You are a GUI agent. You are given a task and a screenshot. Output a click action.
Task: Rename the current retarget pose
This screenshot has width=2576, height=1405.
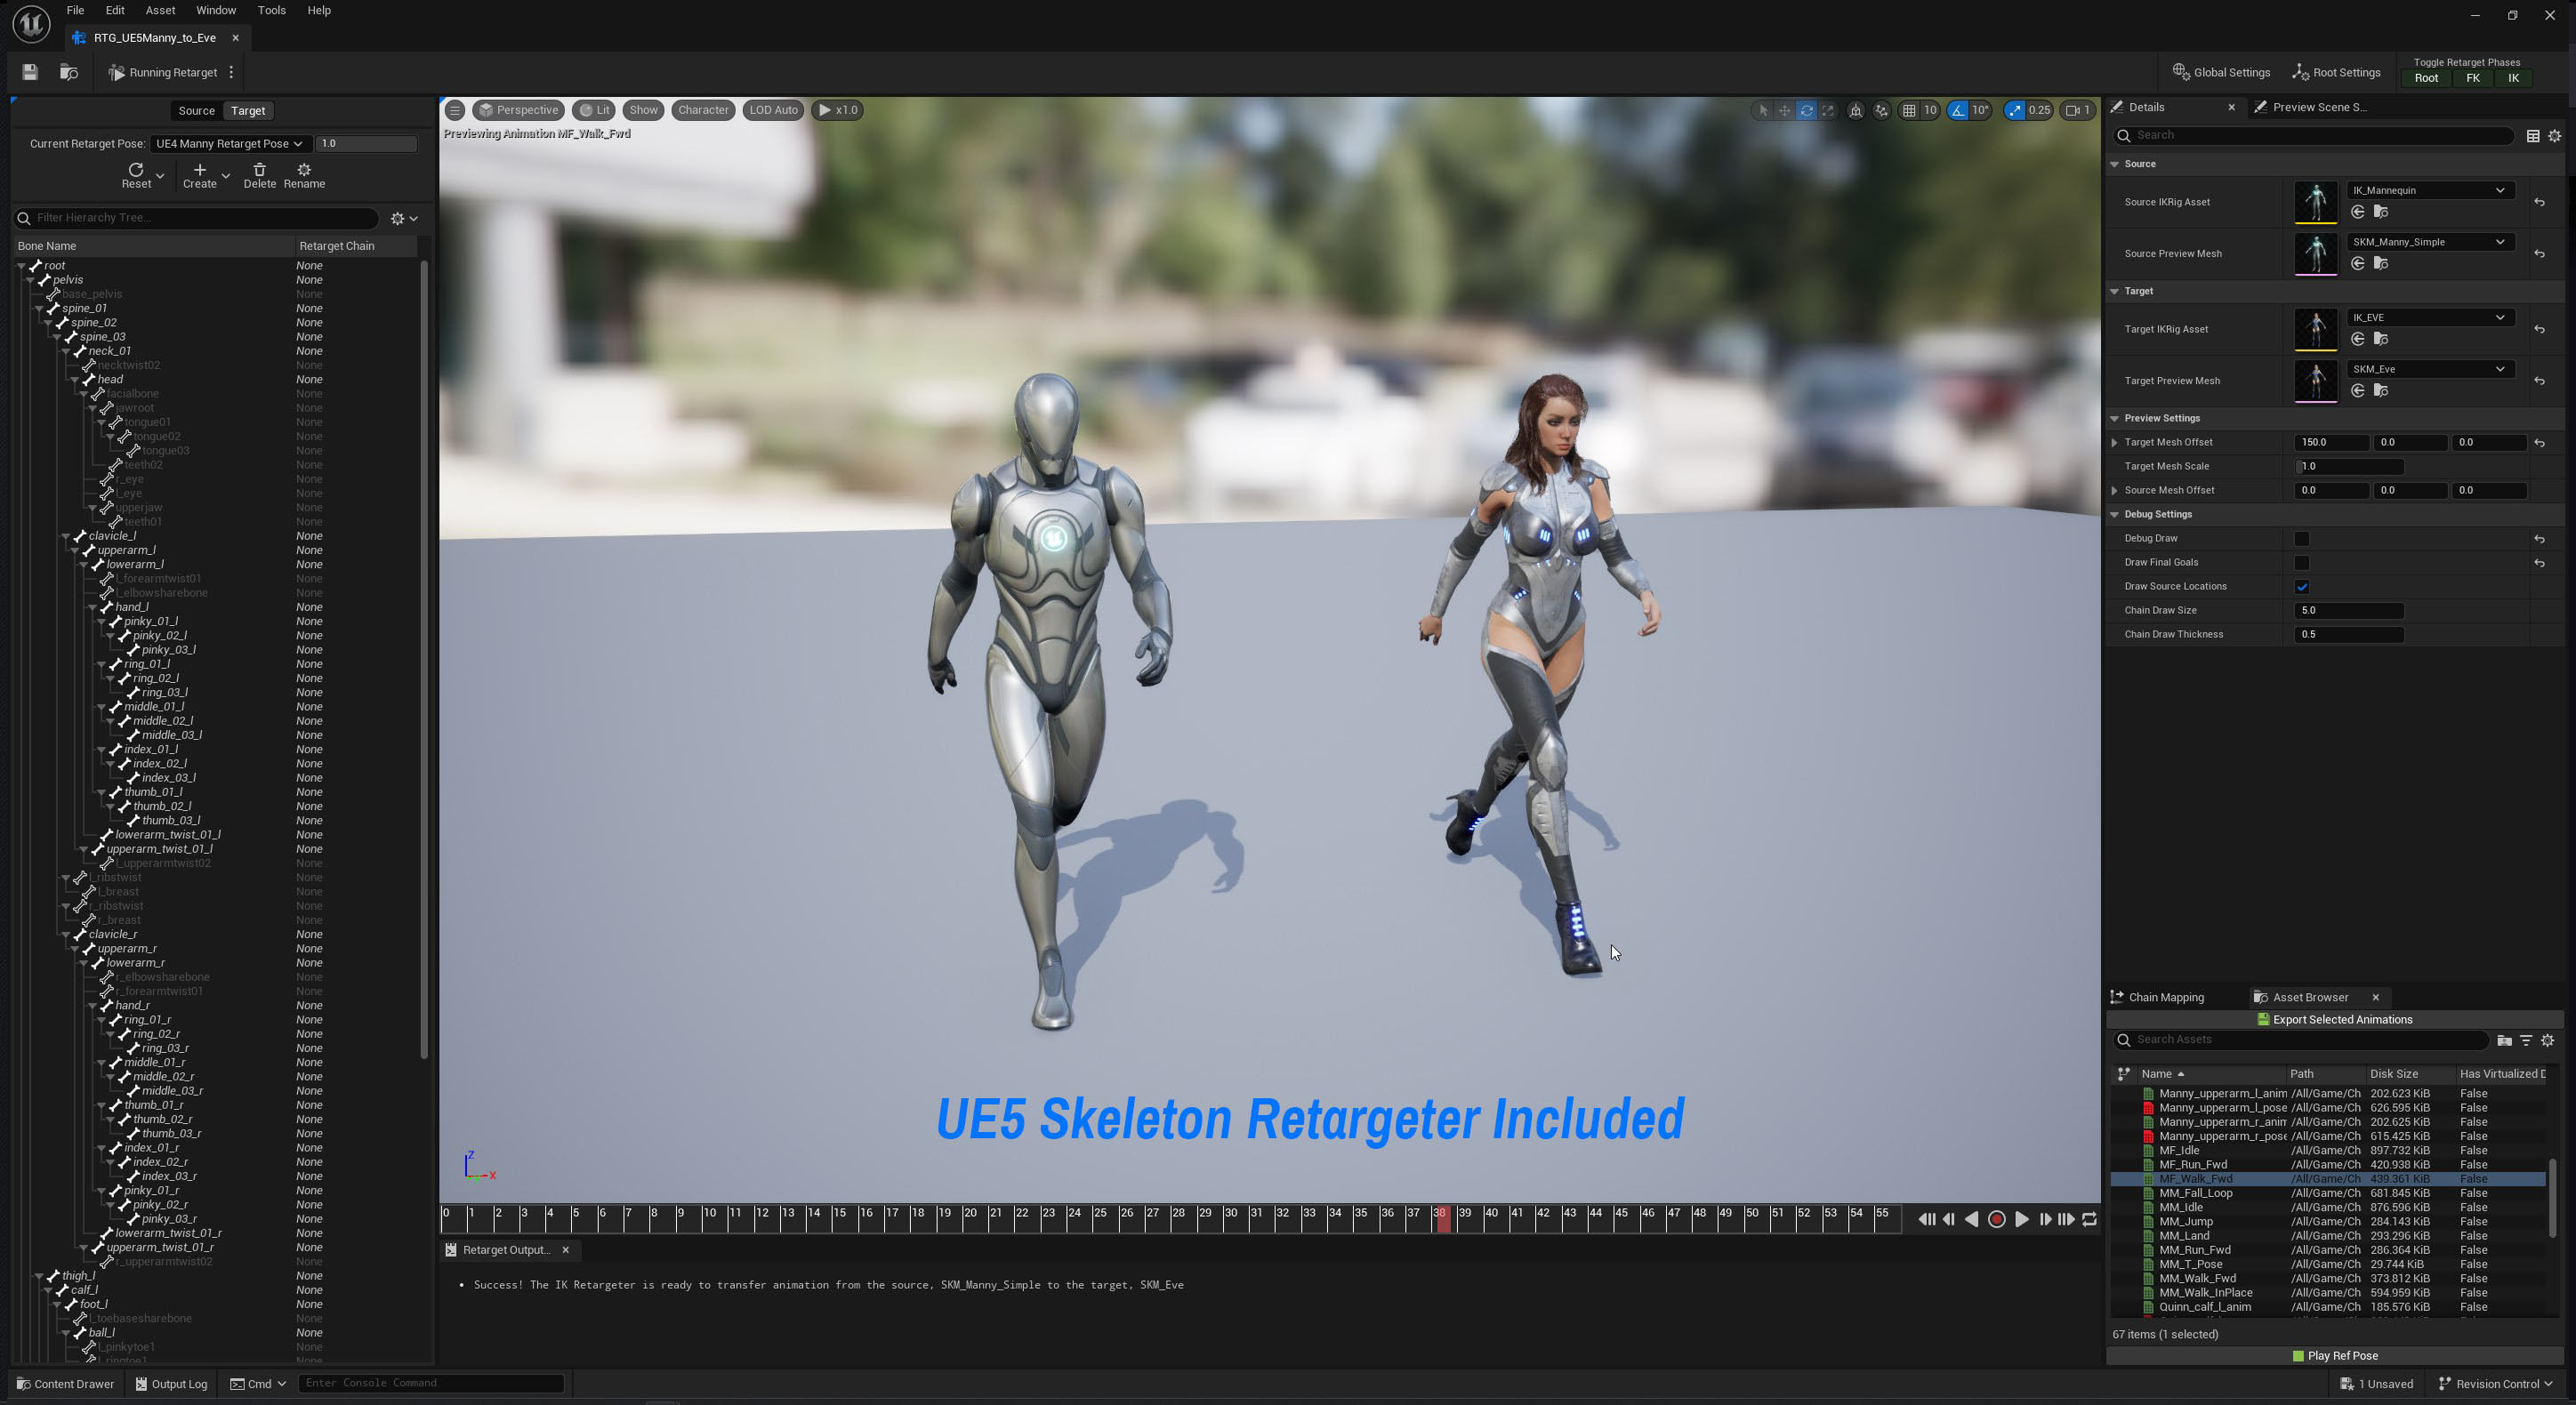[304, 175]
